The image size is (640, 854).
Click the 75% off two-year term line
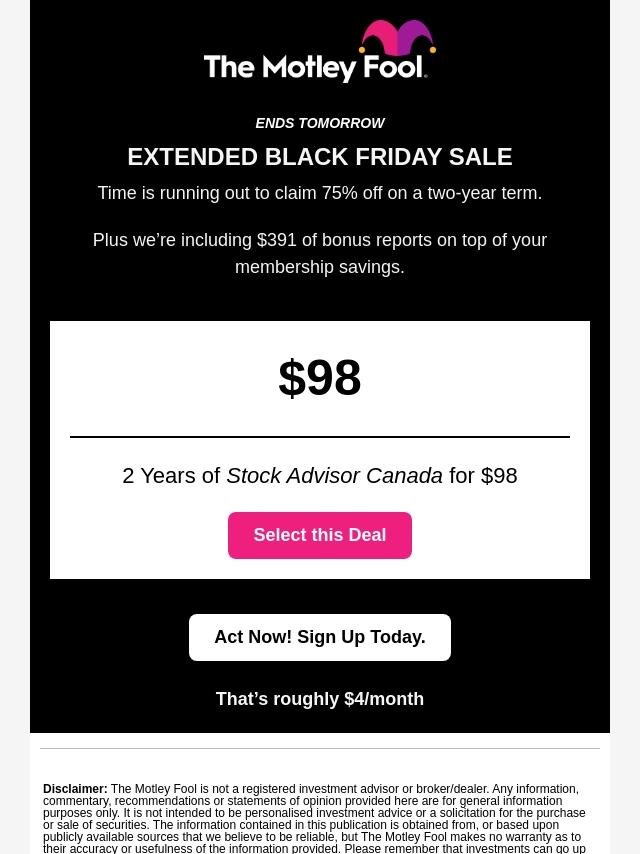click(x=320, y=193)
